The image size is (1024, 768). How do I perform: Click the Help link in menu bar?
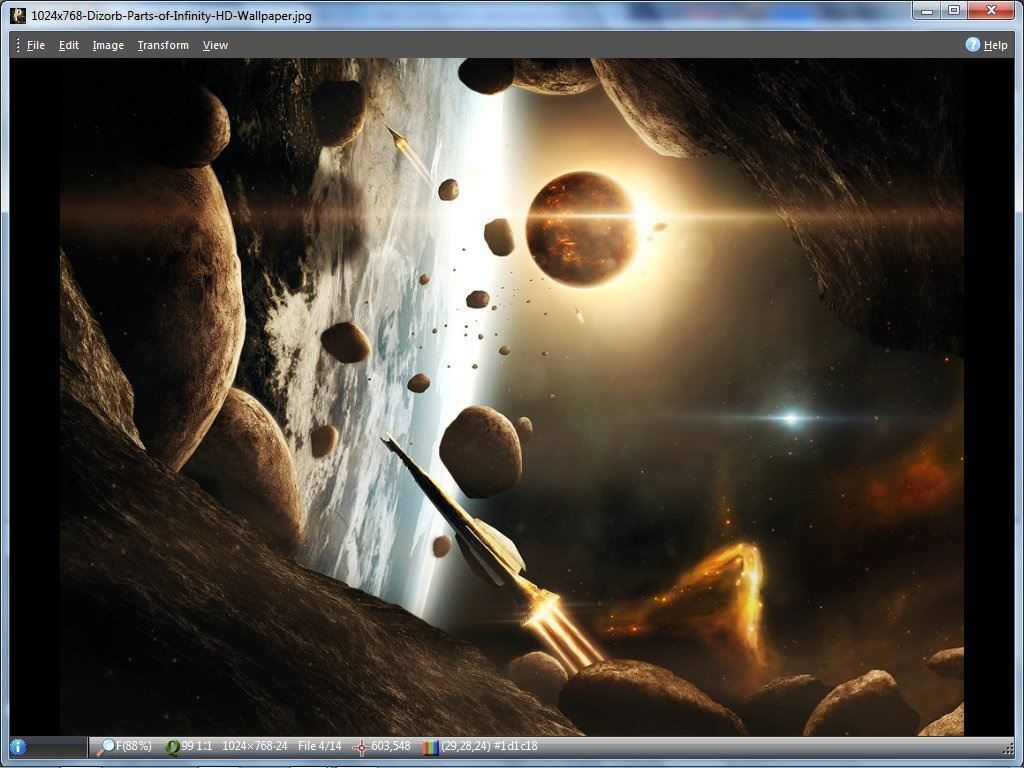[x=995, y=45]
